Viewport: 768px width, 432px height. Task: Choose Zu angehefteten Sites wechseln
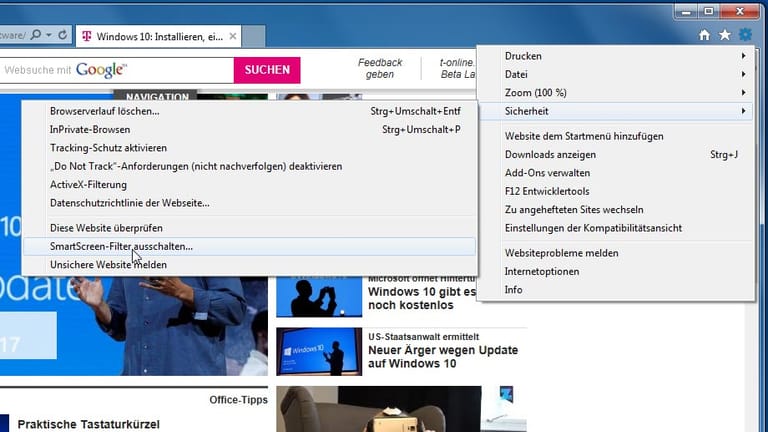point(617,210)
